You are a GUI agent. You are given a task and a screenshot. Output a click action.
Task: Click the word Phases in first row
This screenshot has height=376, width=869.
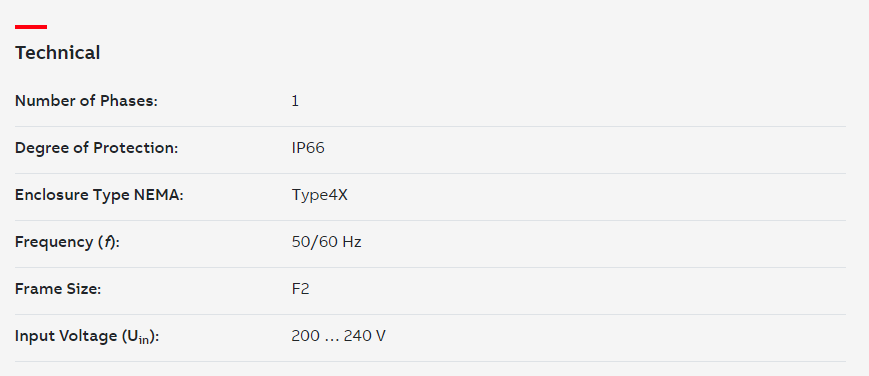[129, 101]
